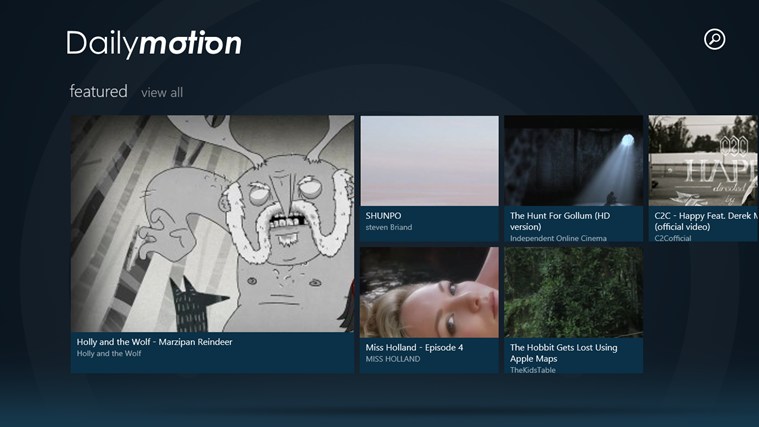759x427 pixels.
Task: Open the Miss Holland Episode 4 thumbnail
Action: (x=429, y=292)
